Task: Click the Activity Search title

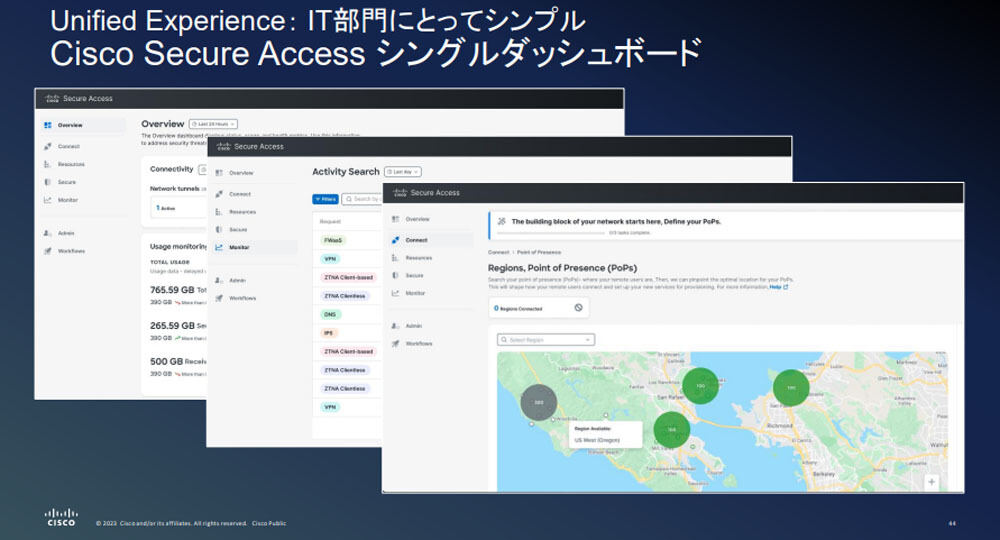Action: (346, 171)
